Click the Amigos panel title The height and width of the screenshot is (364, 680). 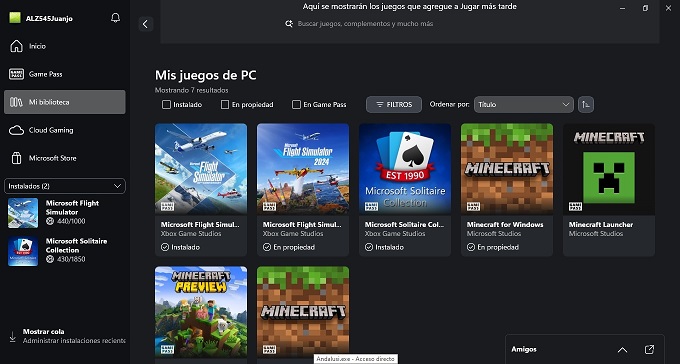point(524,349)
